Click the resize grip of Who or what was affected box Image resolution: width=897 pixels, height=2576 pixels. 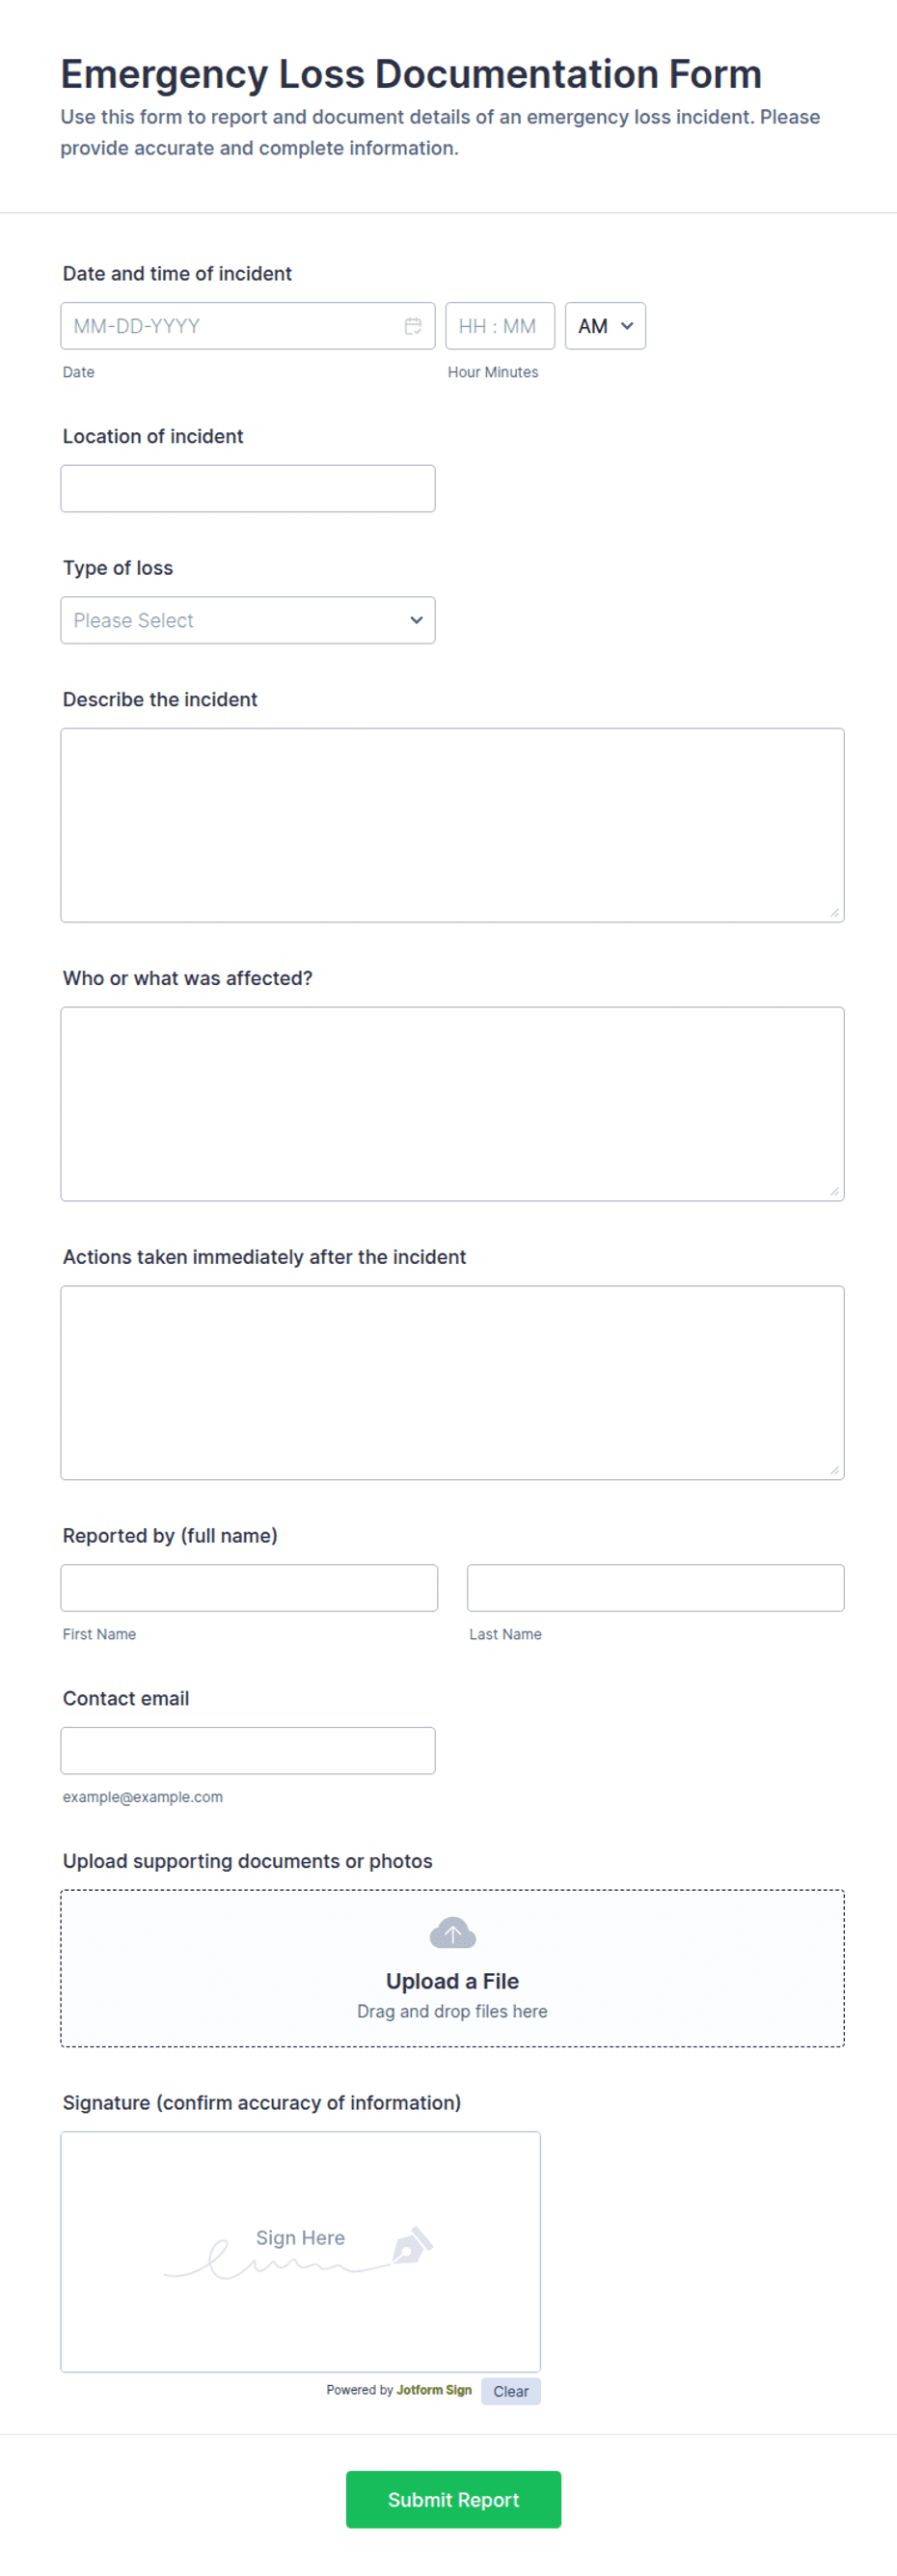[x=834, y=1191]
